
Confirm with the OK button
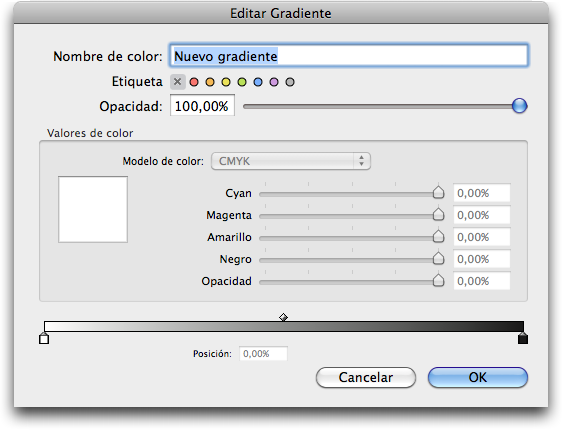478,377
